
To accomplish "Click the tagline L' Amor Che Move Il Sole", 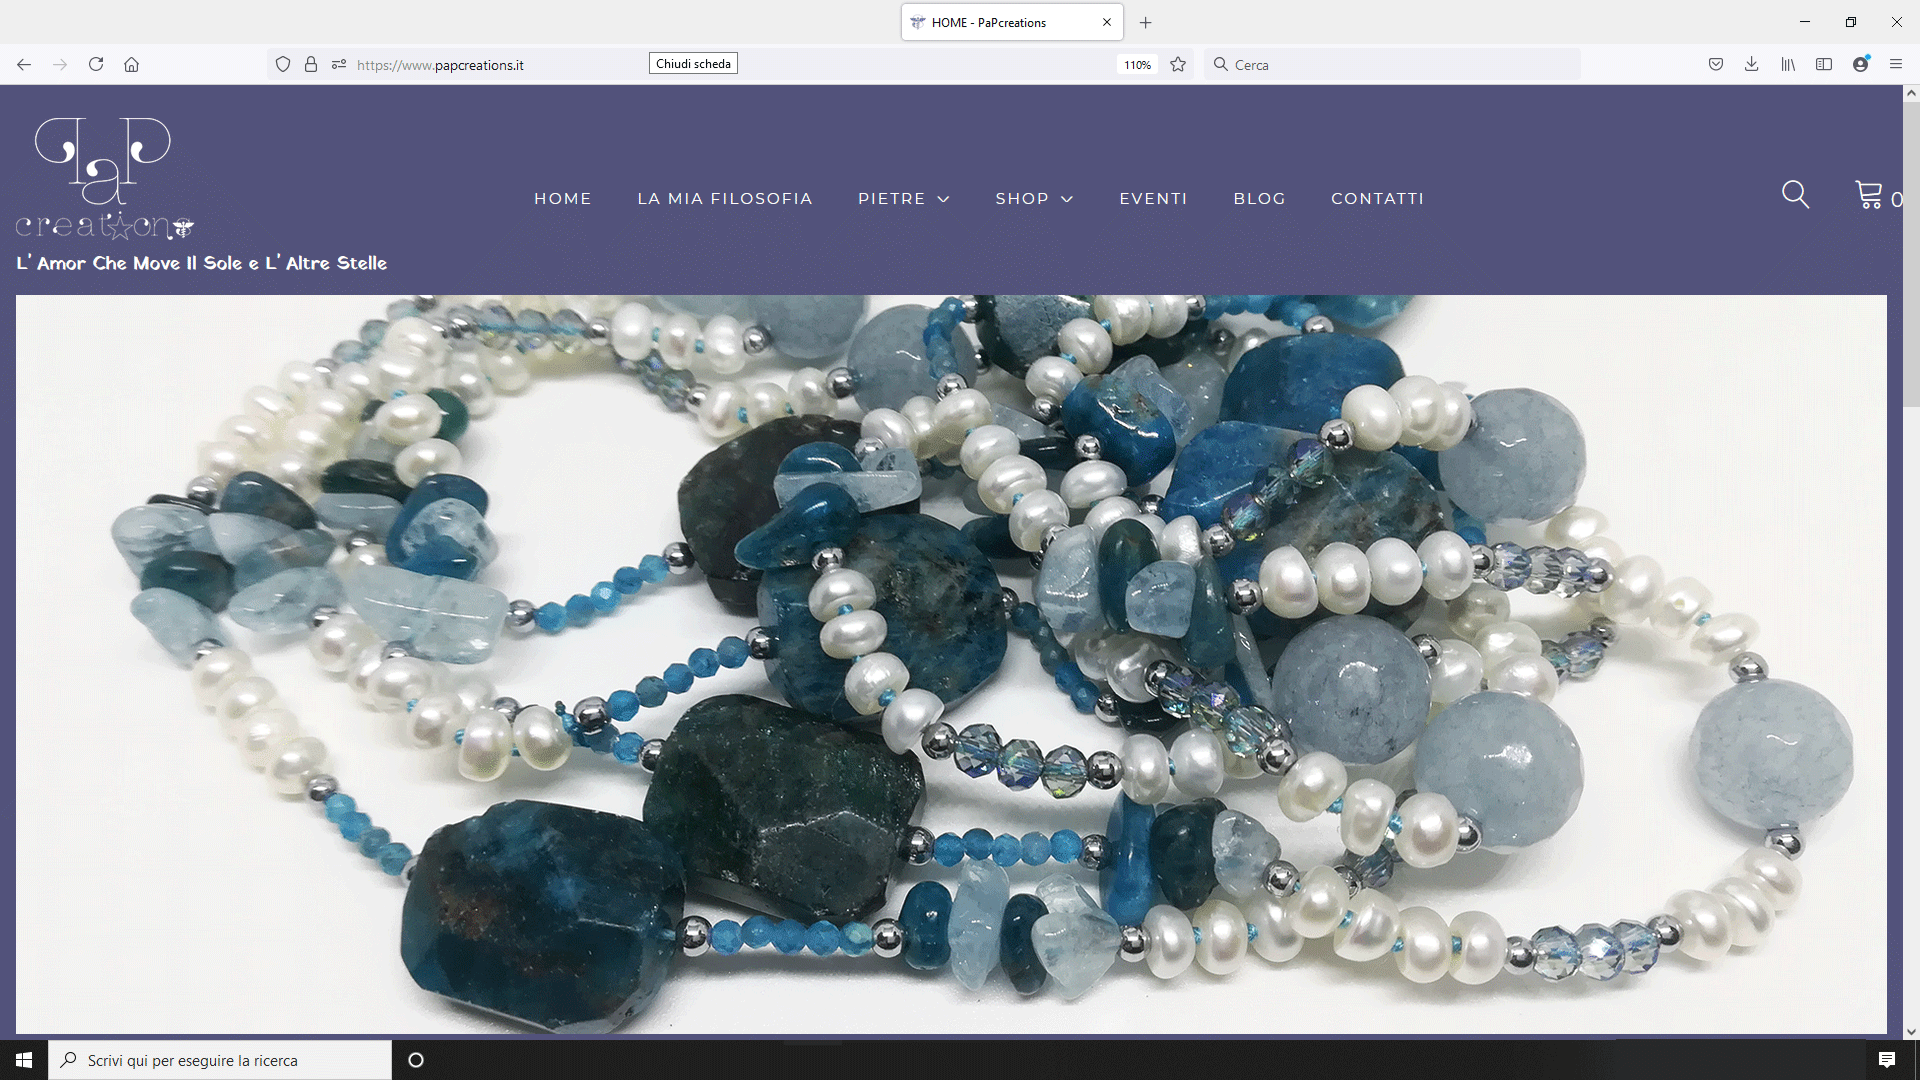I will [x=201, y=263].
